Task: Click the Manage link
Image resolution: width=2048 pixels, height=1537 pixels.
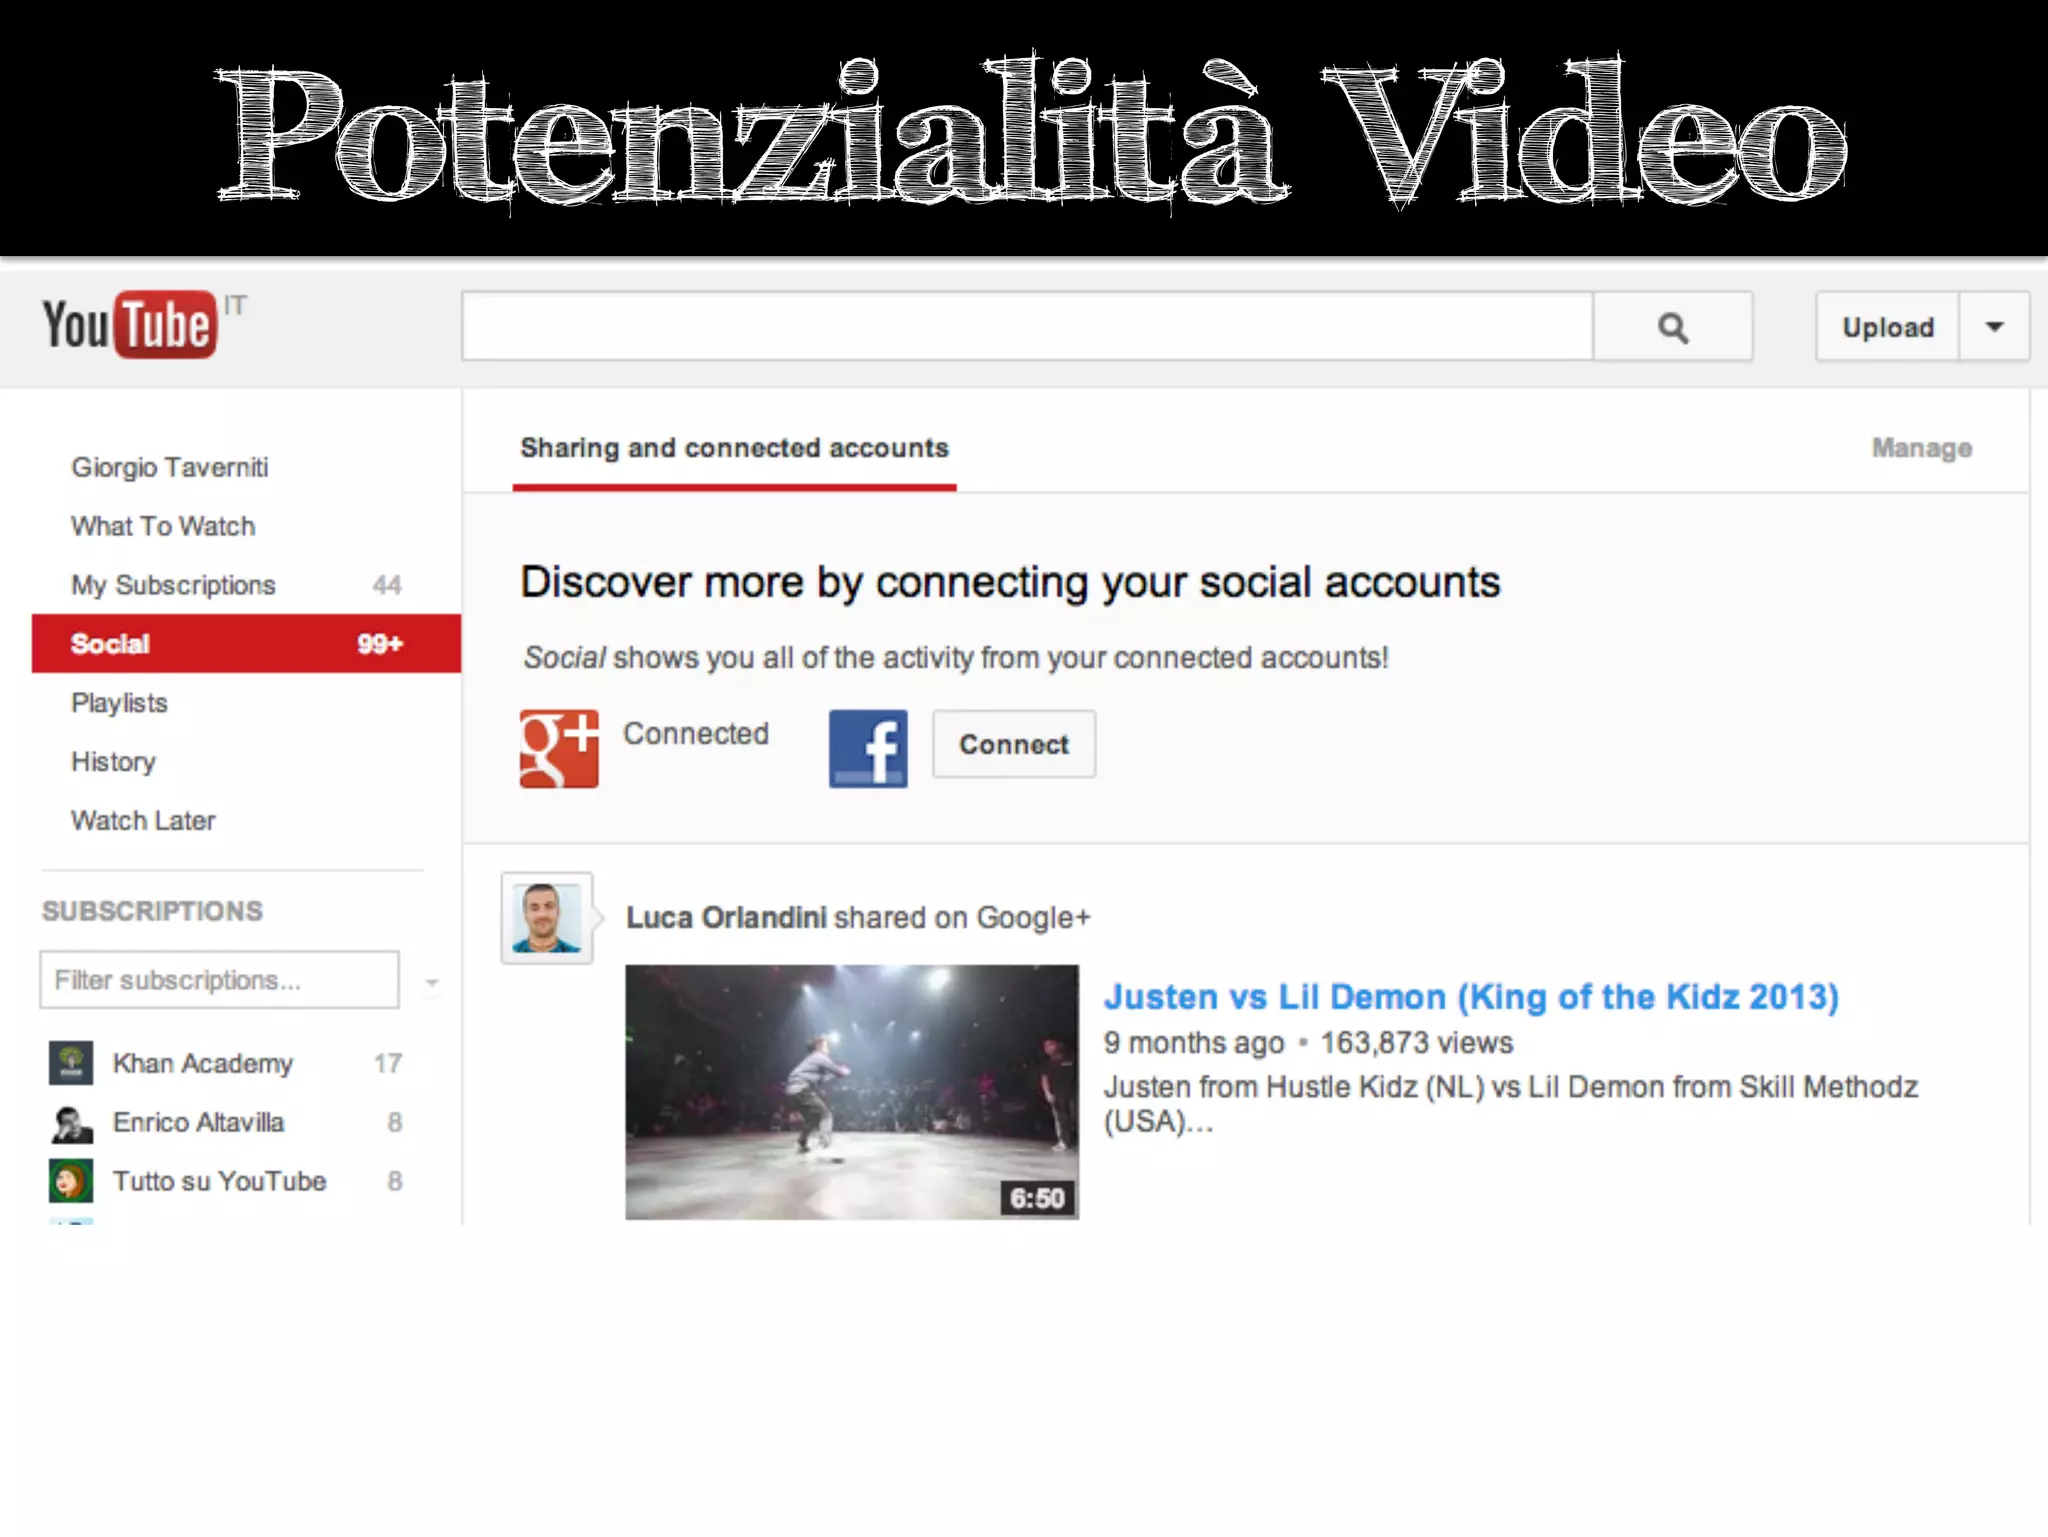Action: point(1922,448)
